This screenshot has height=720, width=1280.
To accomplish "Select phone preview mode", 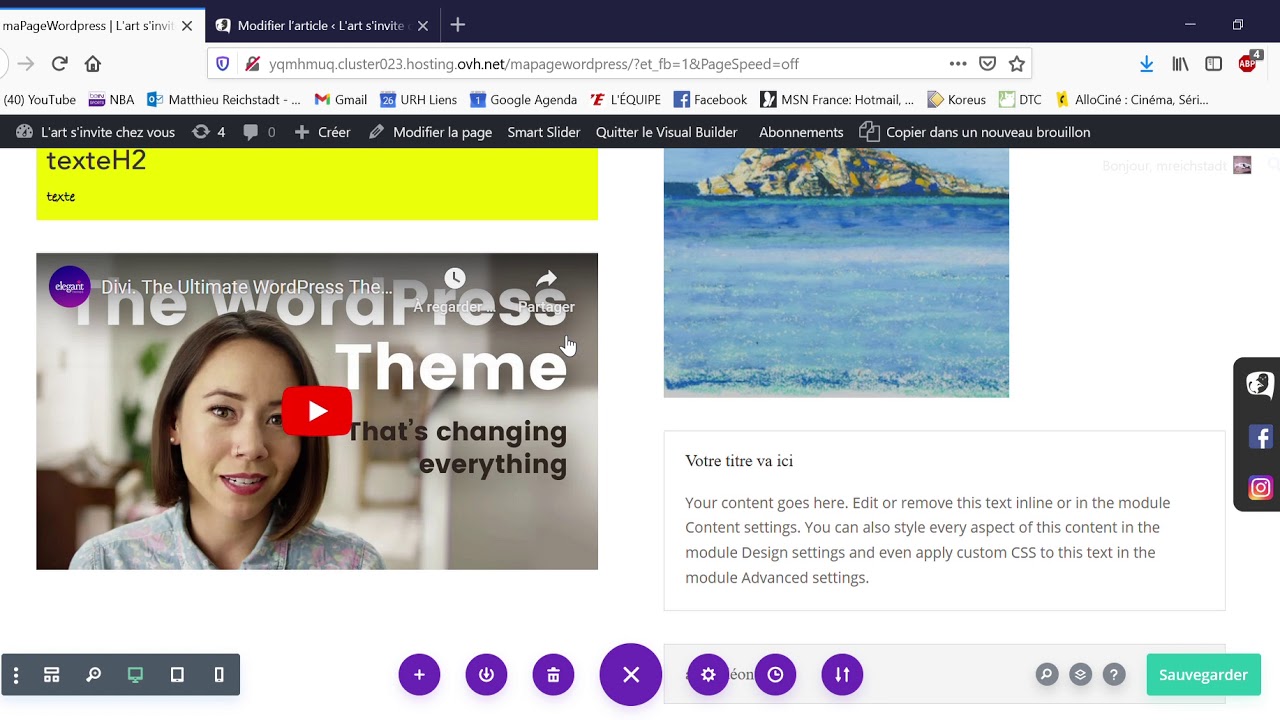I will (219, 675).
